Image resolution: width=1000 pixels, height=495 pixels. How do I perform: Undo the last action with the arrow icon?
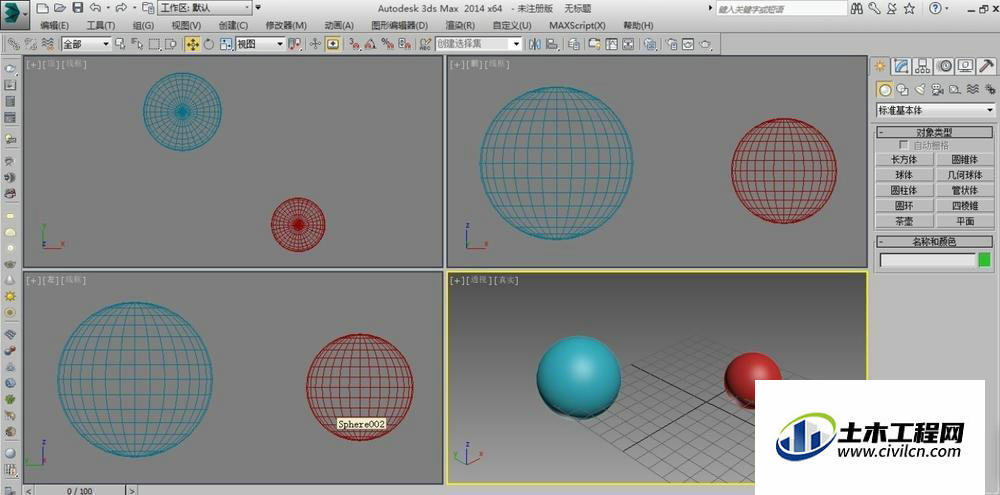[x=95, y=8]
